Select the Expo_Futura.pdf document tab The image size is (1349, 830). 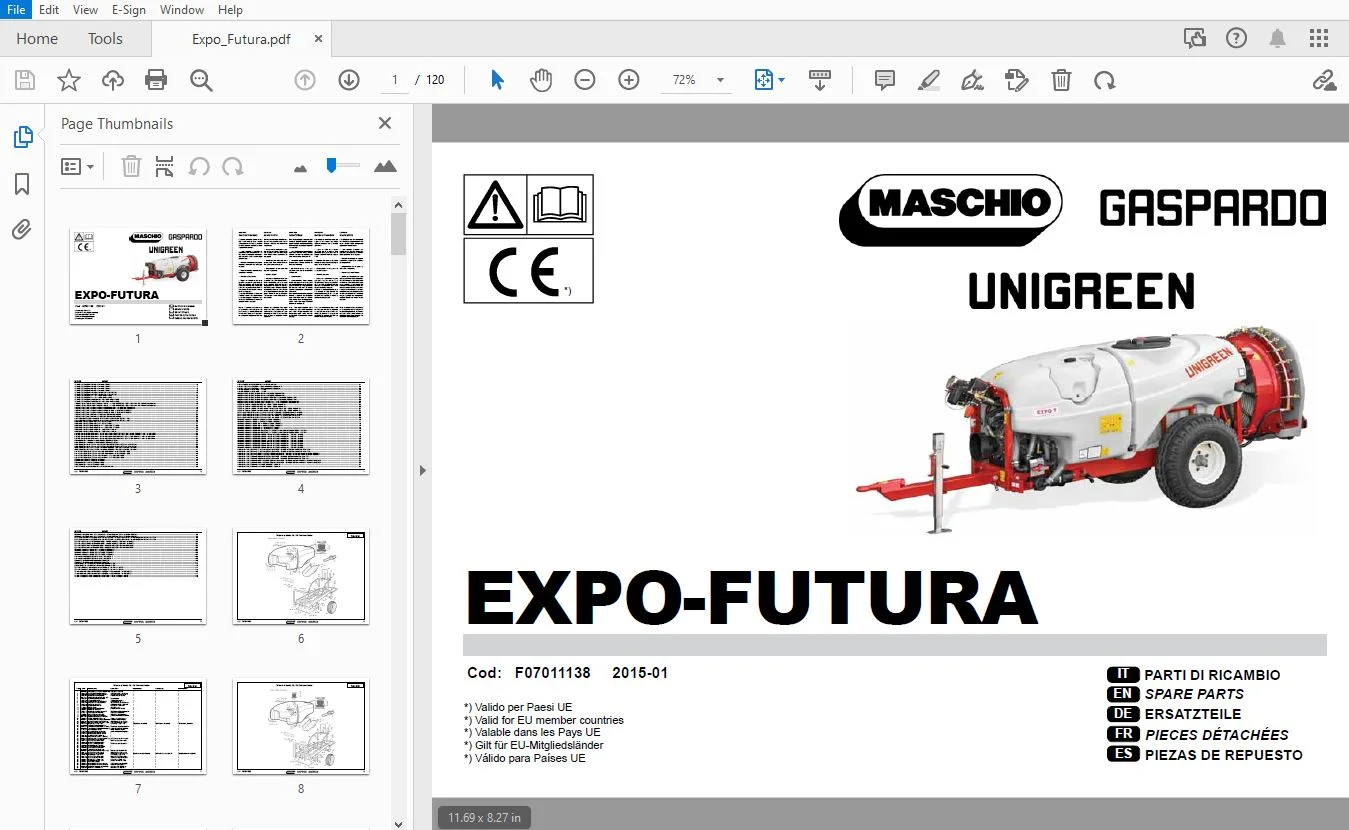(241, 39)
